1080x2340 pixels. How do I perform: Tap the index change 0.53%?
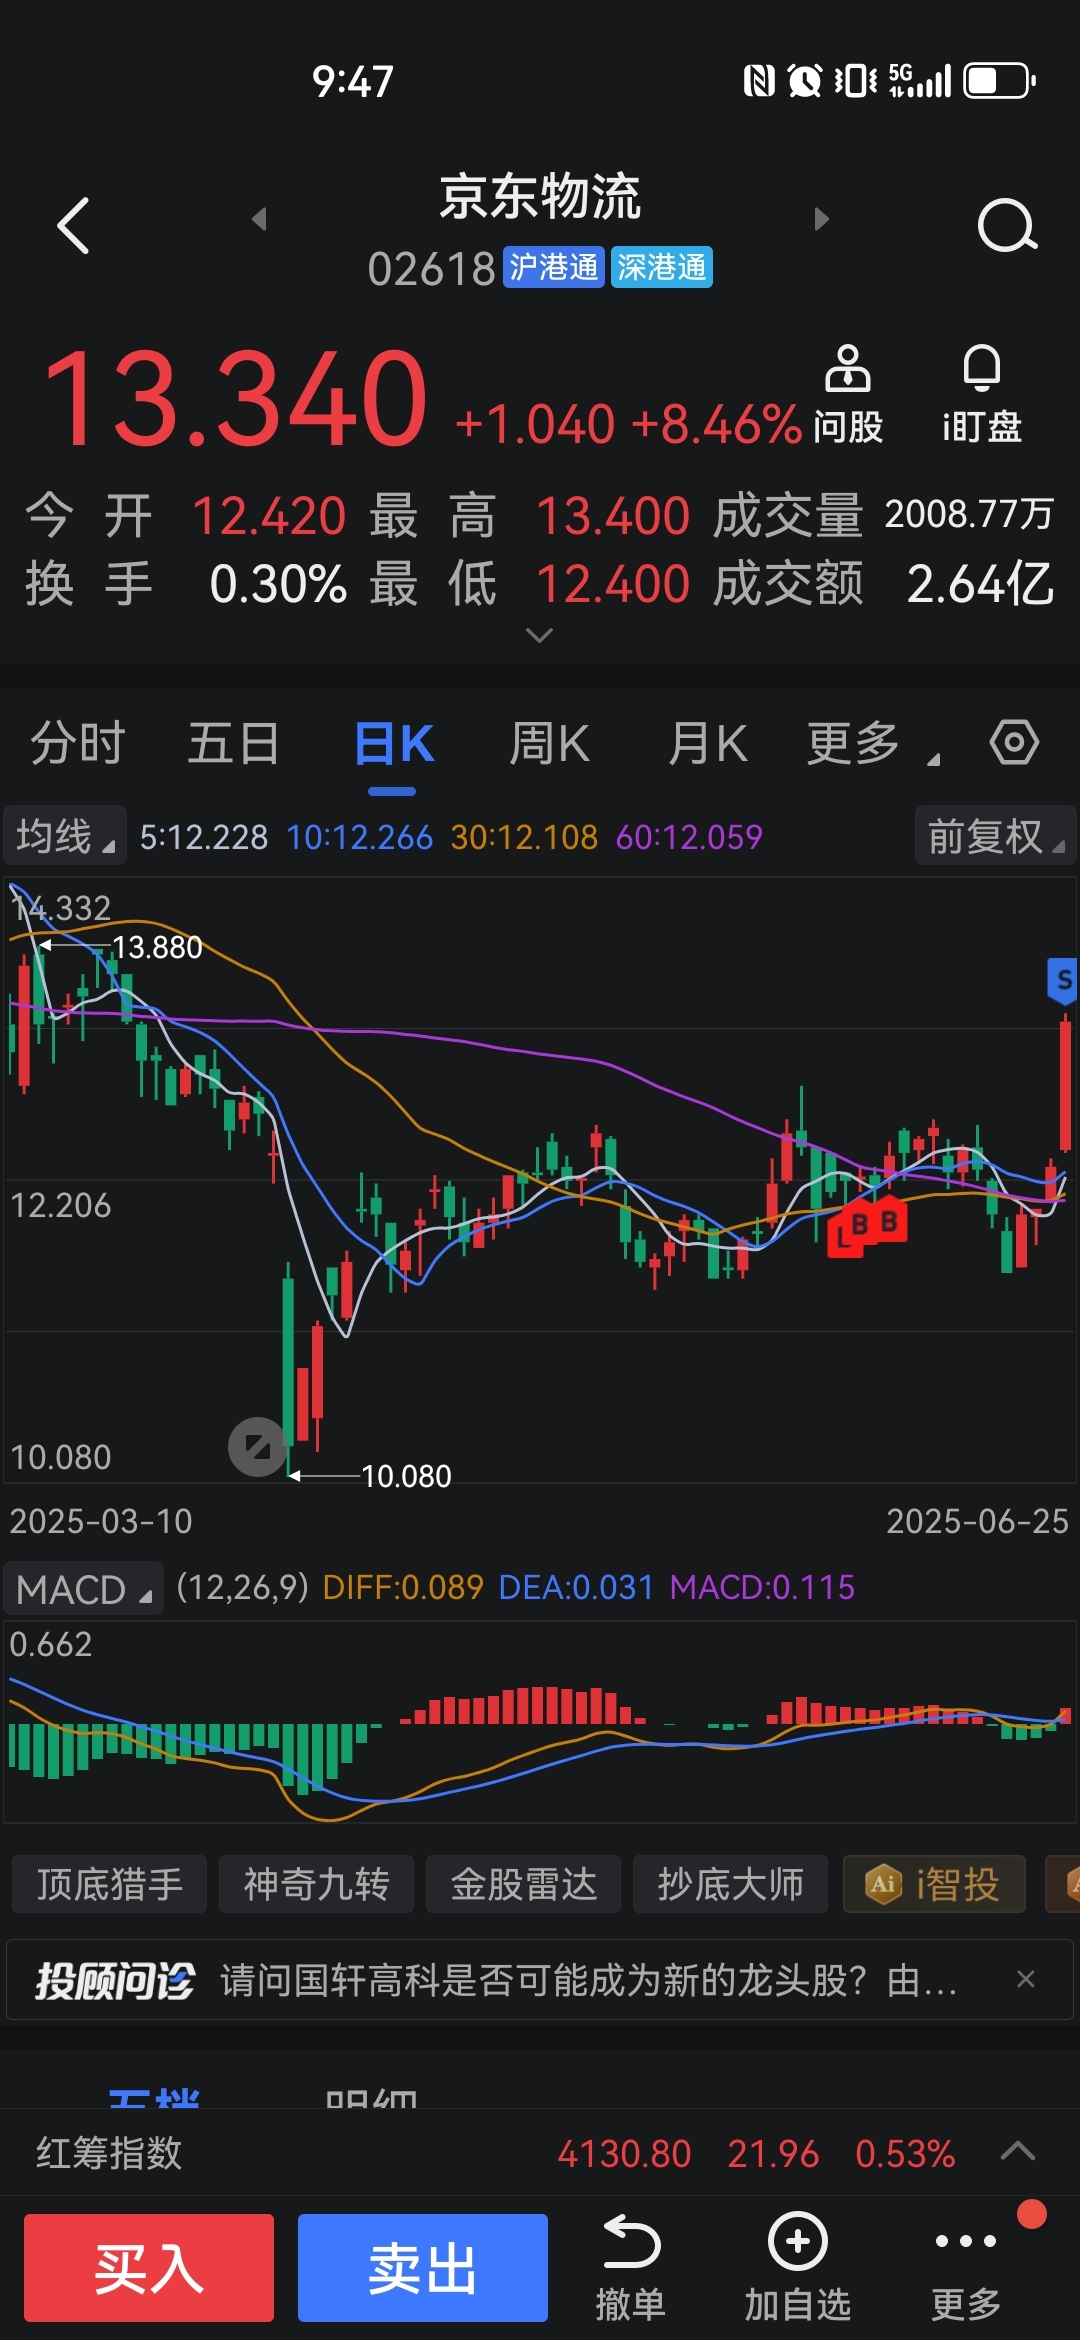pyautogui.click(x=905, y=2153)
